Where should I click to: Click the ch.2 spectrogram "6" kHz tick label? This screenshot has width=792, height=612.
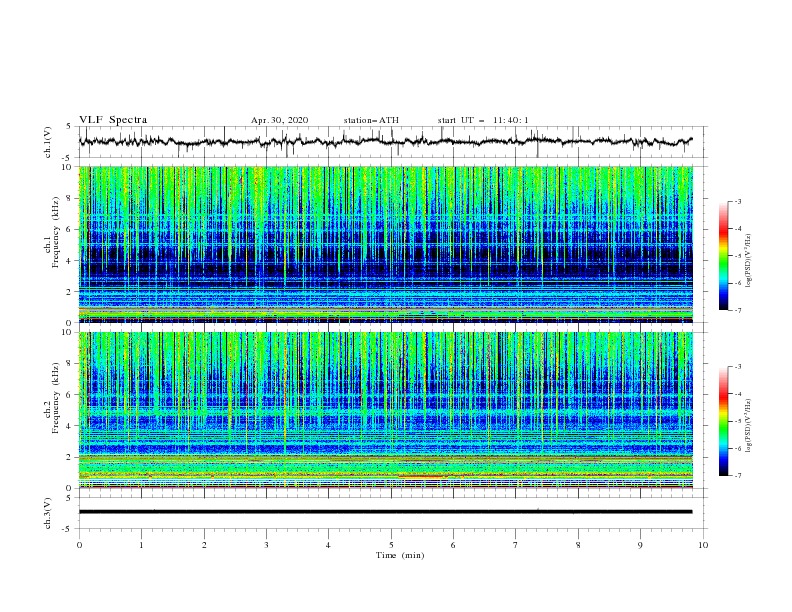coord(70,395)
